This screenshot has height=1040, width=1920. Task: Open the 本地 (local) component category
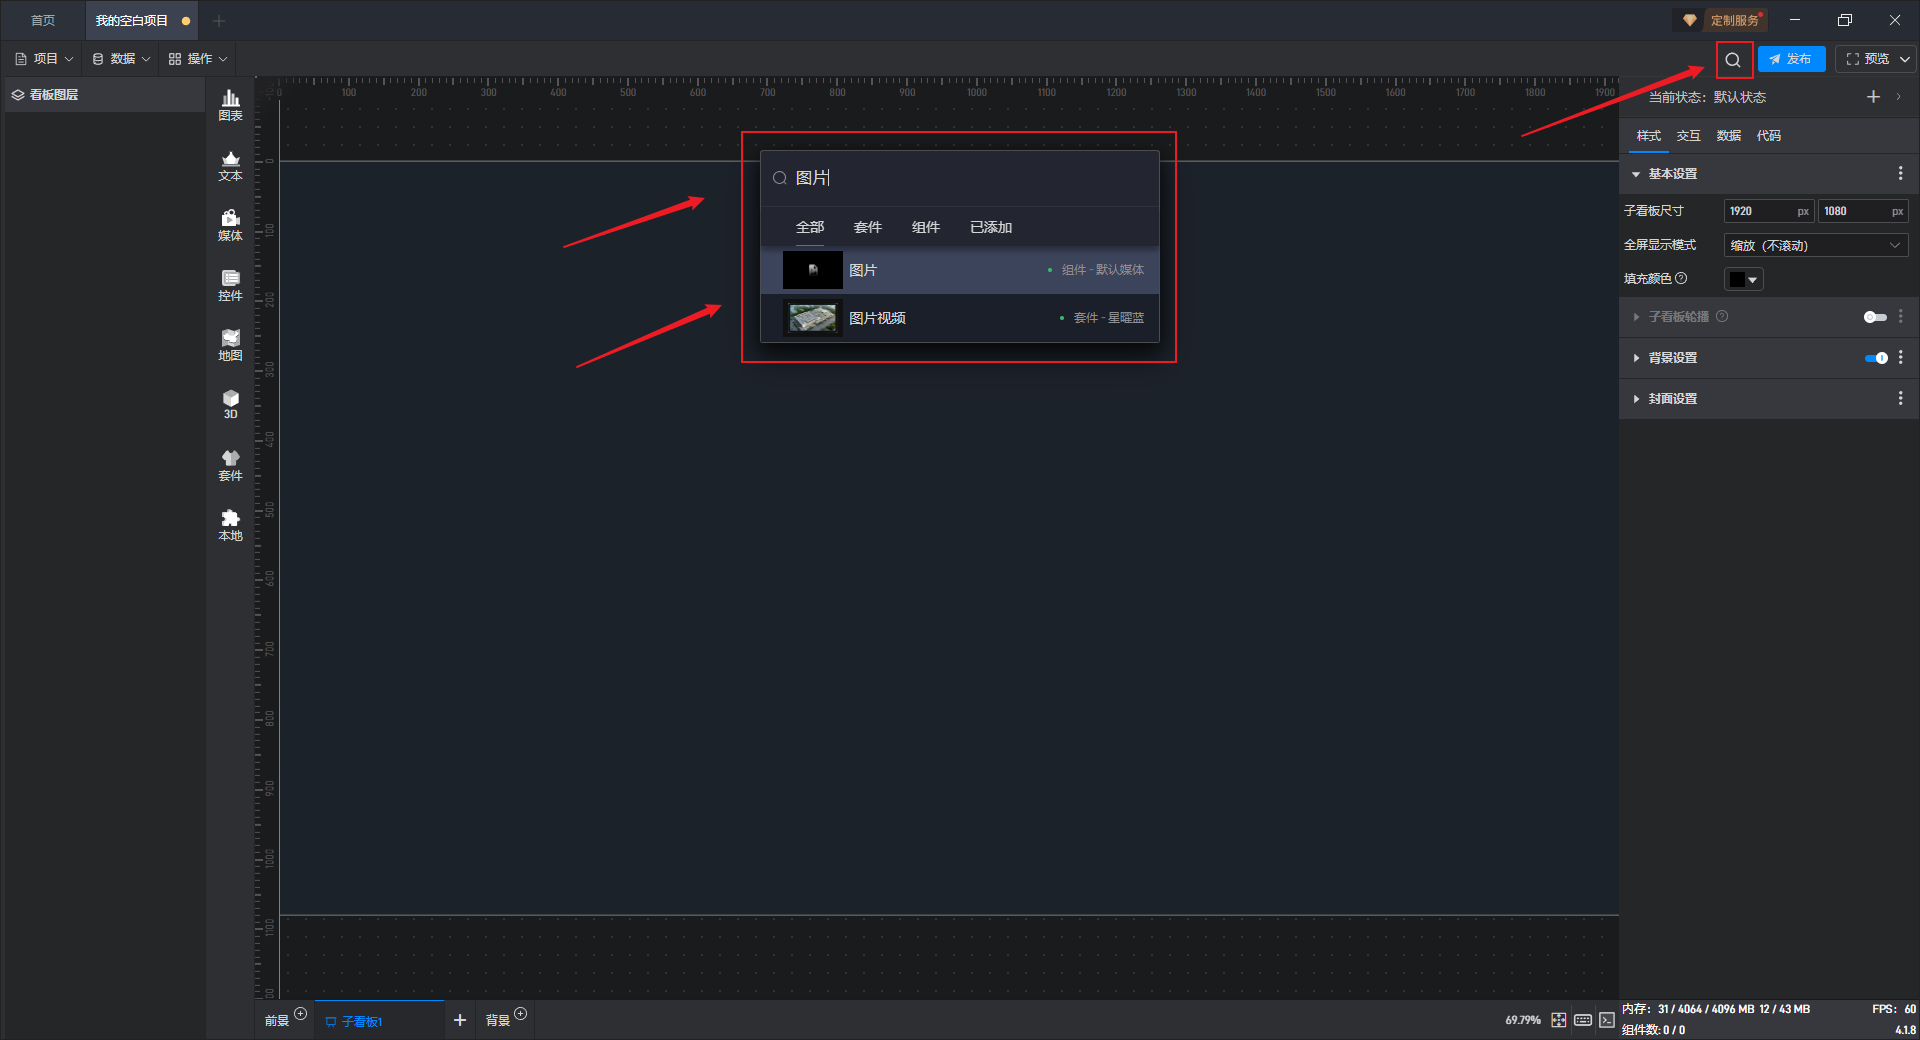(x=230, y=525)
